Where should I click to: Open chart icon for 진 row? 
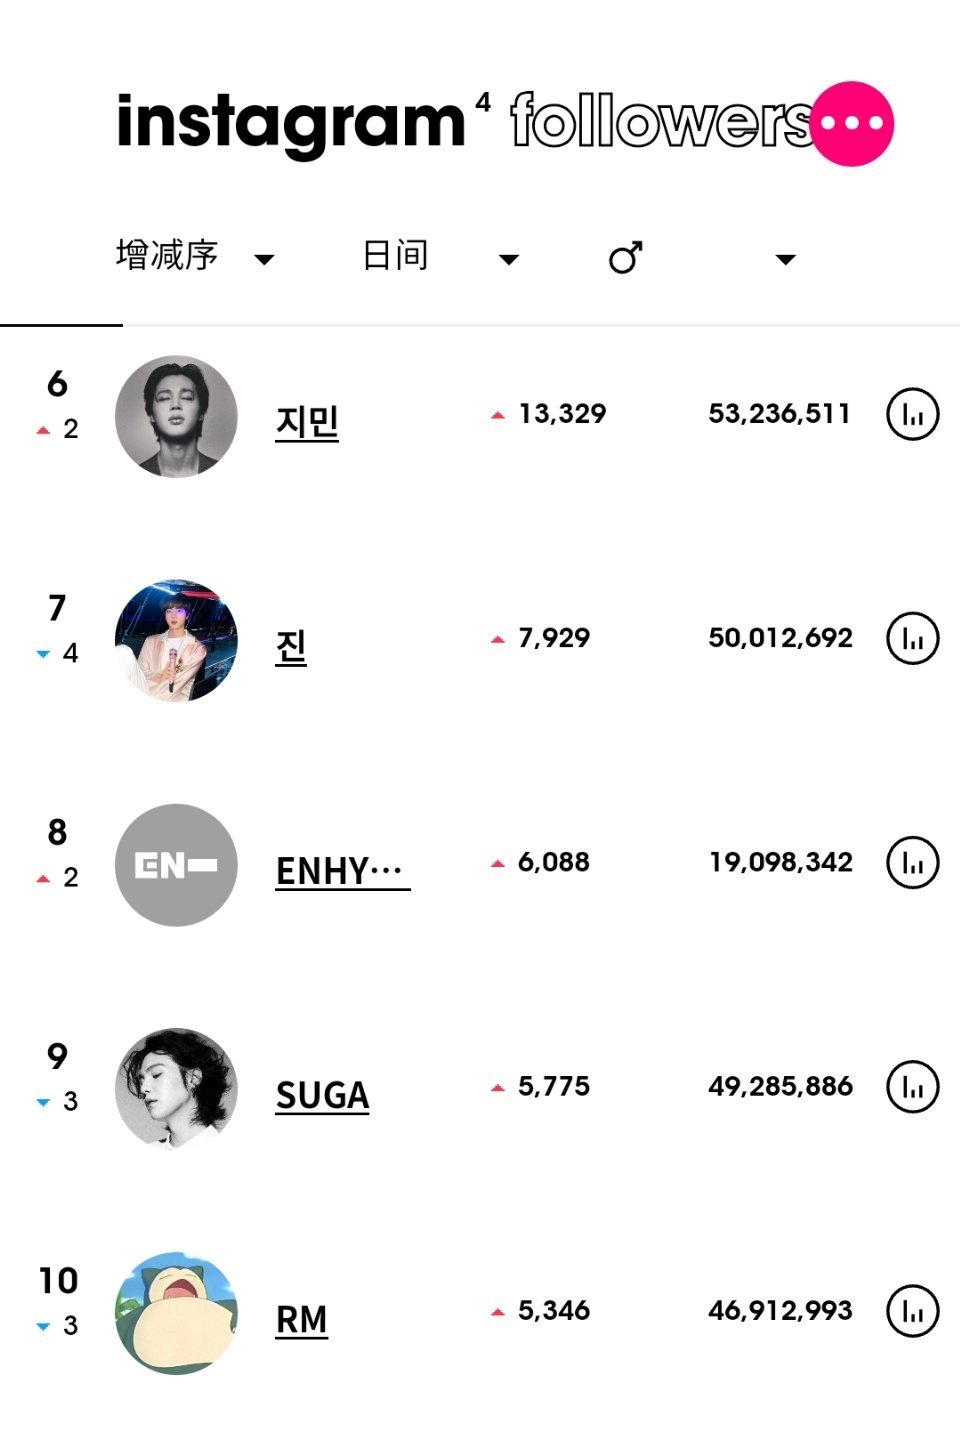pyautogui.click(x=913, y=638)
